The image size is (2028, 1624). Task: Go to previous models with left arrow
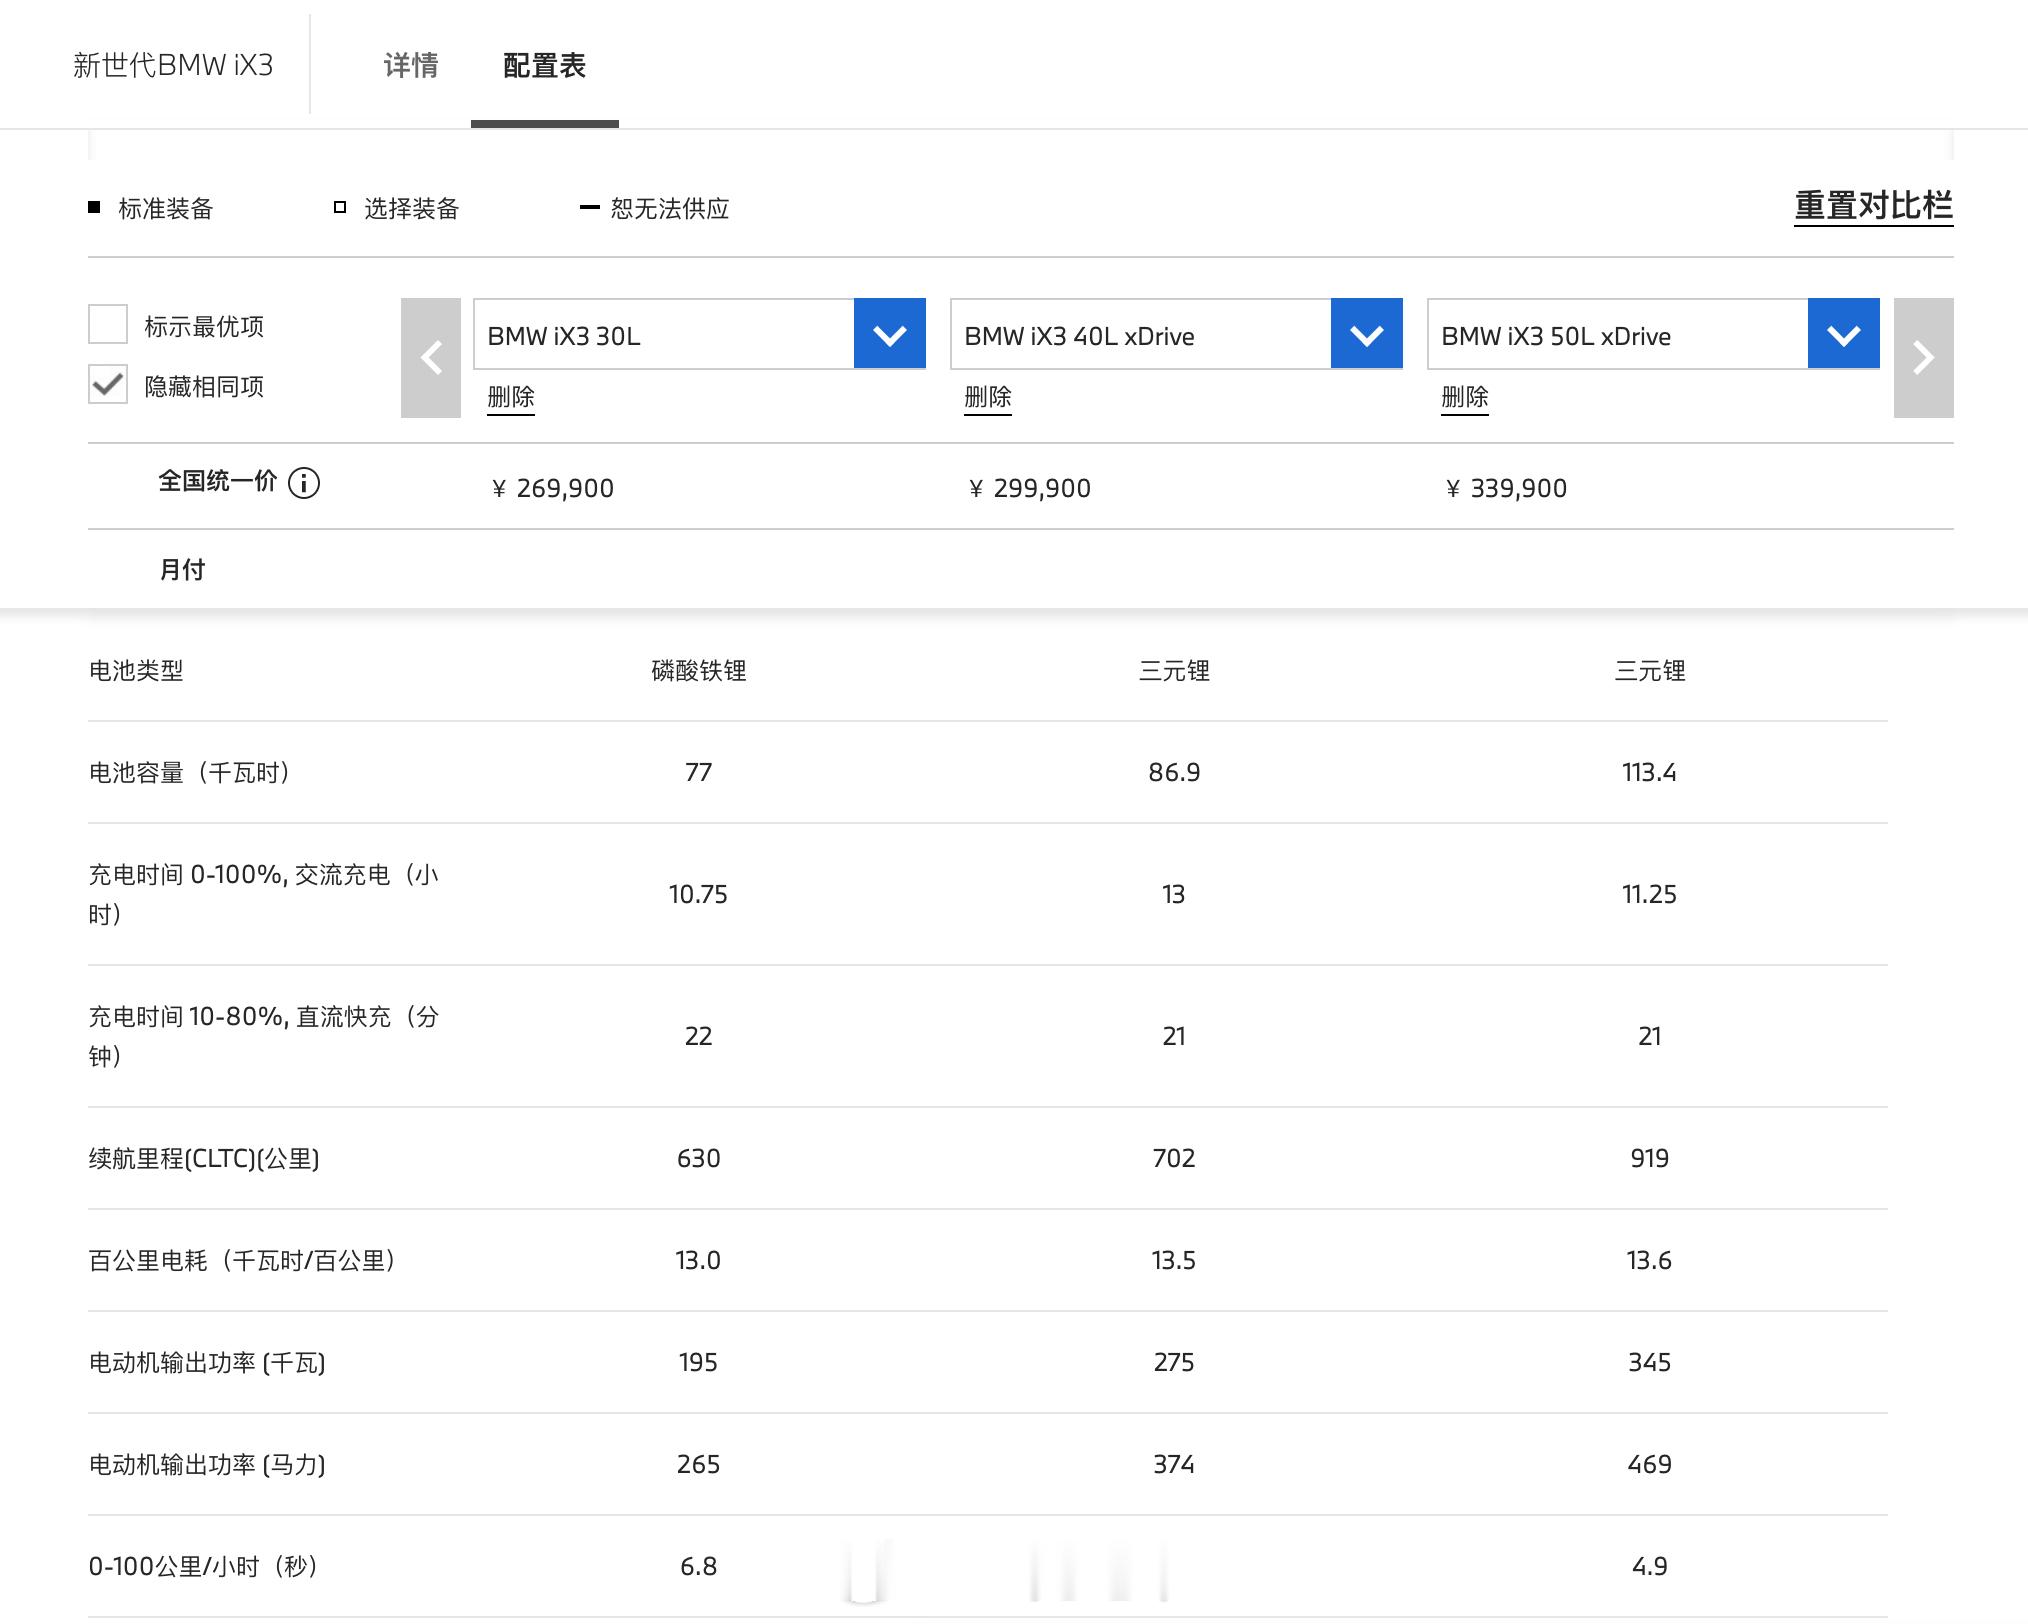coord(431,358)
